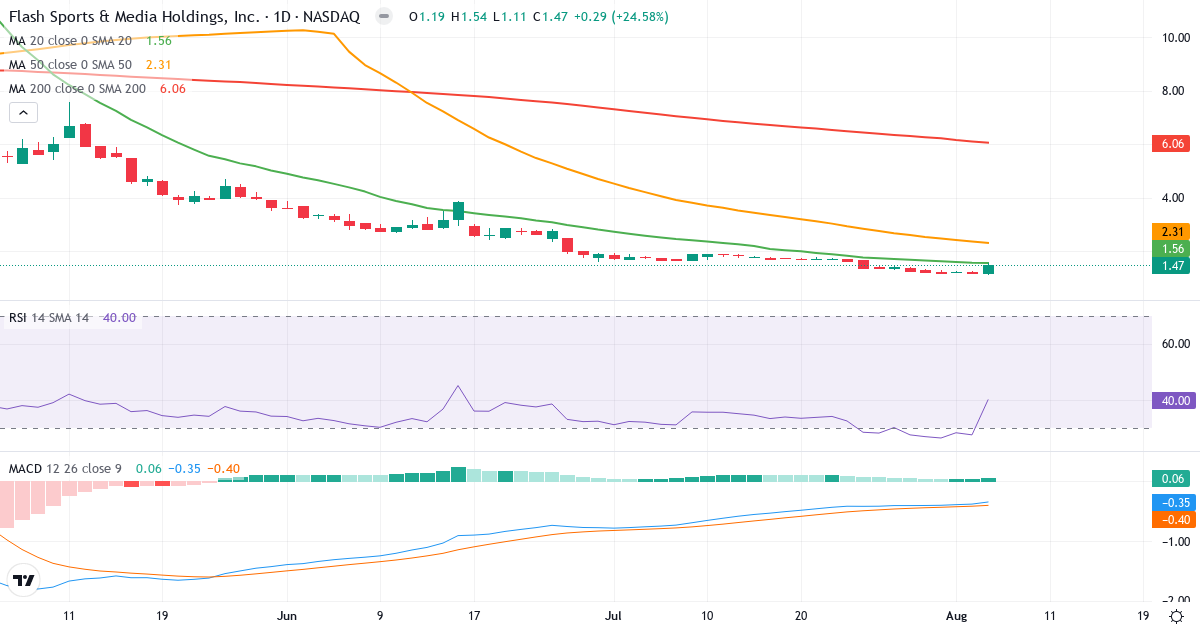The width and height of the screenshot is (1200, 630).
Task: Click the +0.29 (+24.58%) change text
Action: (x=620, y=17)
